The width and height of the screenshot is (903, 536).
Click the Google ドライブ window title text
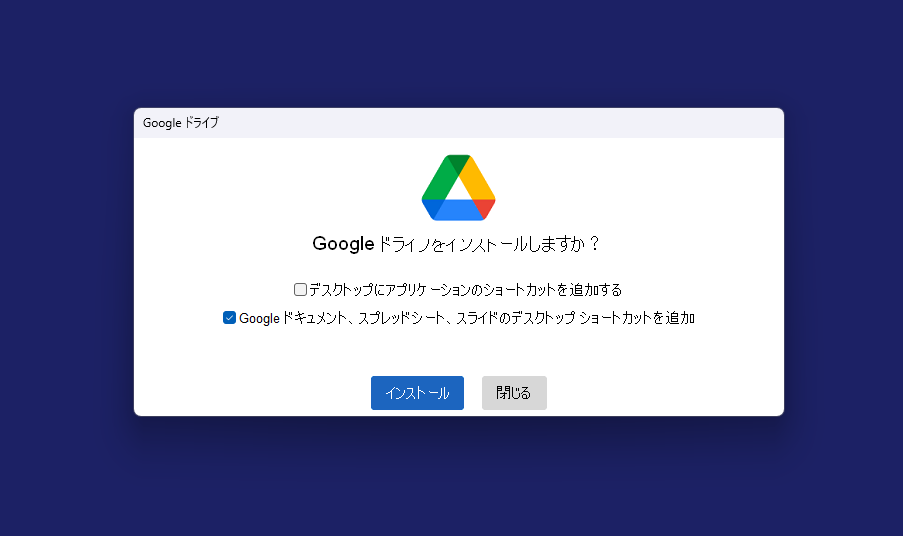click(x=181, y=123)
